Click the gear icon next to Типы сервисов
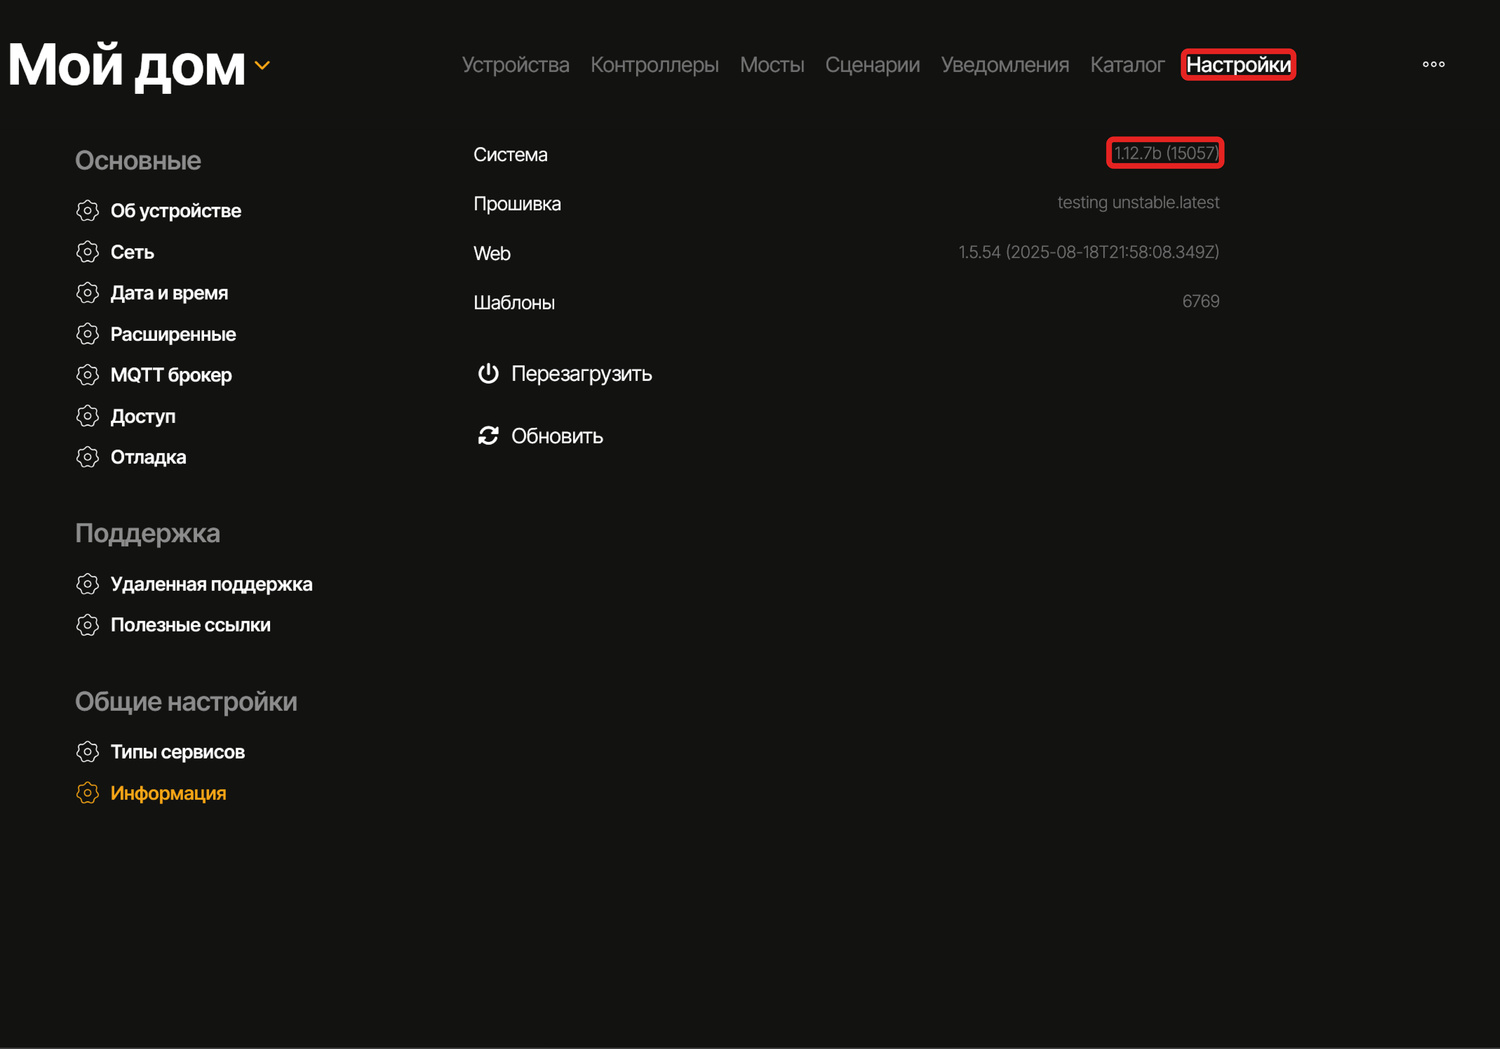 88,752
